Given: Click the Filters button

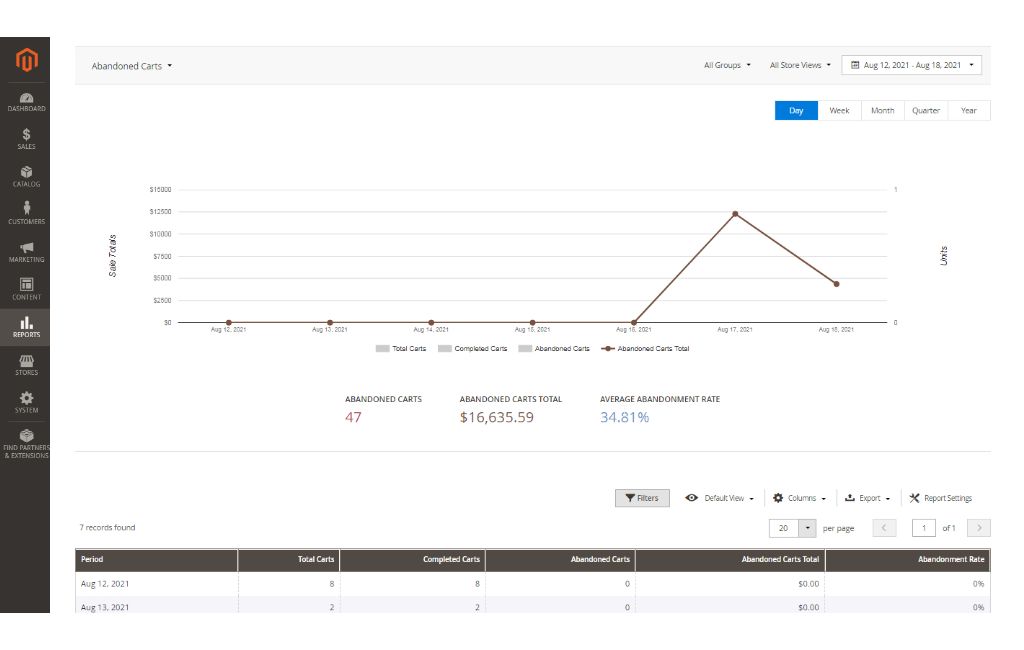Looking at the screenshot, I should [642, 498].
